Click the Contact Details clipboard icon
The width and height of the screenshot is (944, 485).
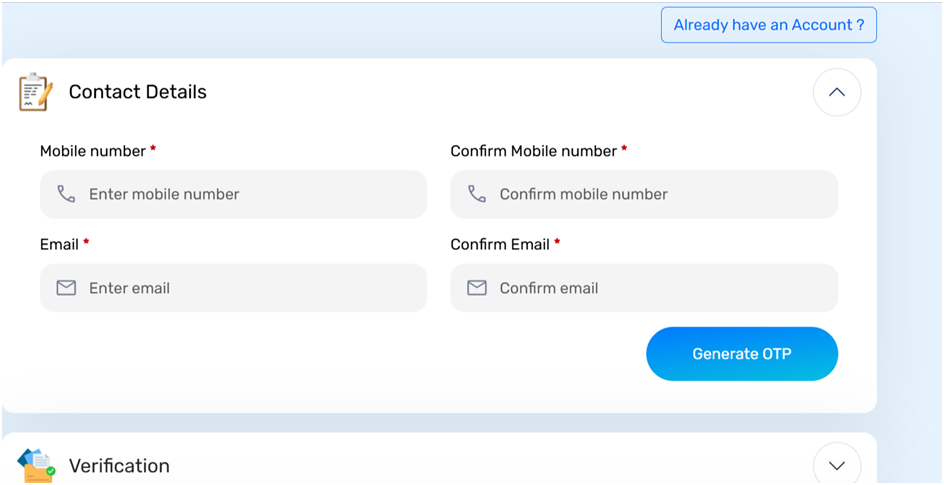(35, 92)
